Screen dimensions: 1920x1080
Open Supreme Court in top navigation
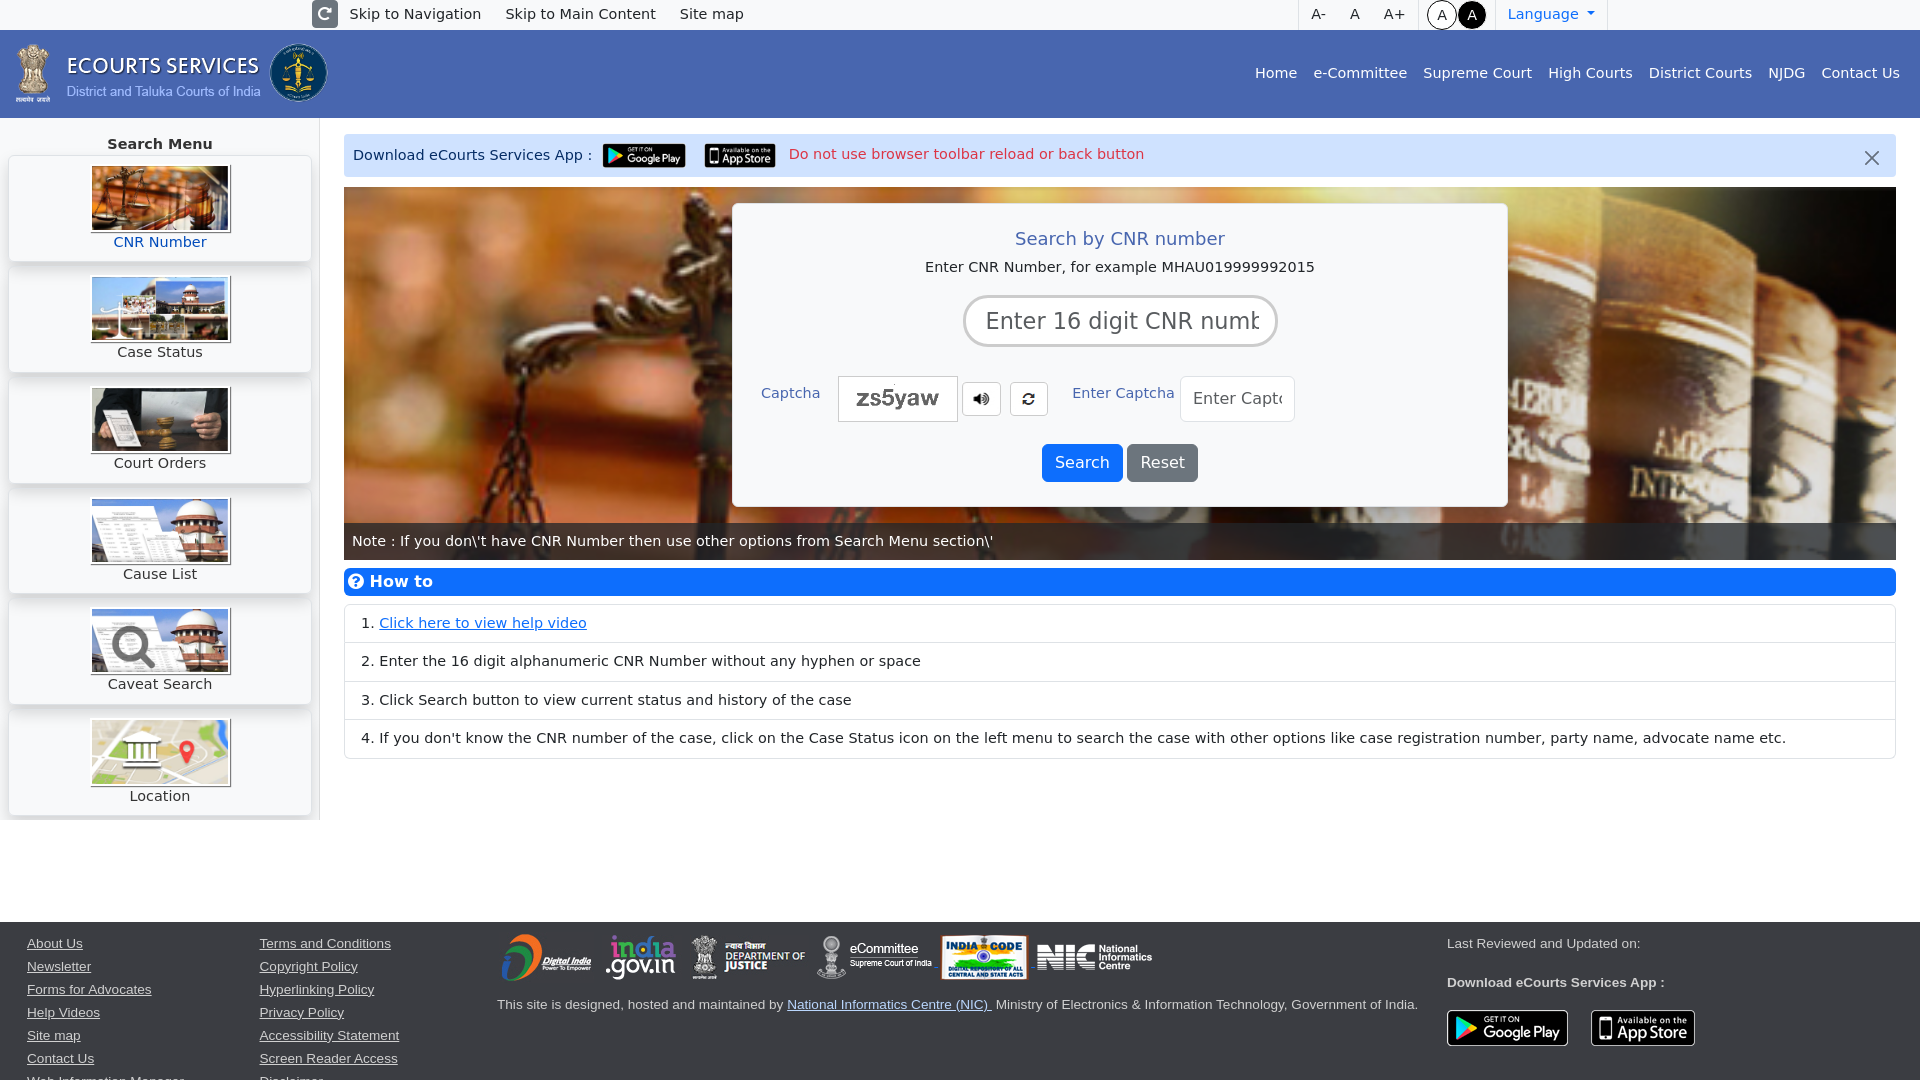(x=1477, y=73)
